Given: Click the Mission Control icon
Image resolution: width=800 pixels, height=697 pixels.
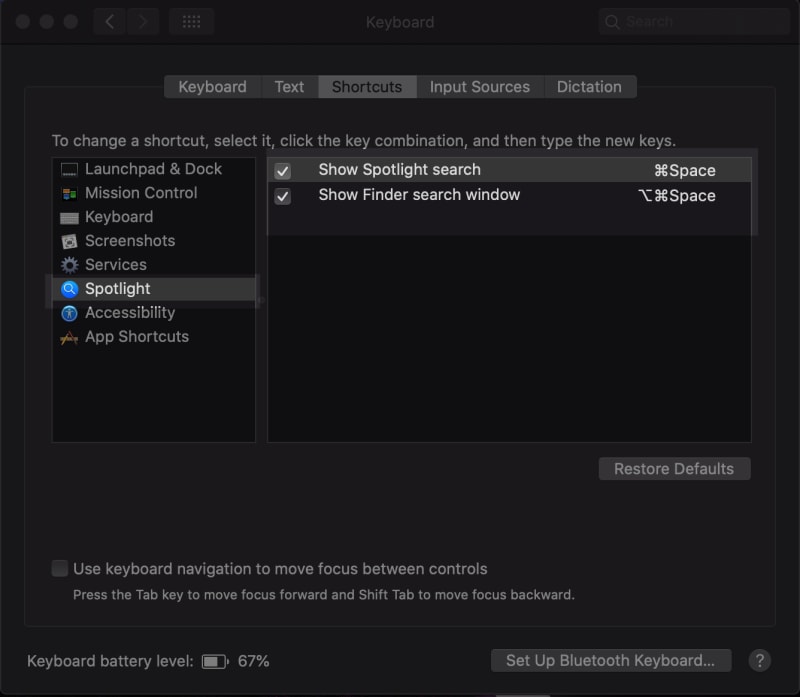Looking at the screenshot, I should click(x=69, y=193).
